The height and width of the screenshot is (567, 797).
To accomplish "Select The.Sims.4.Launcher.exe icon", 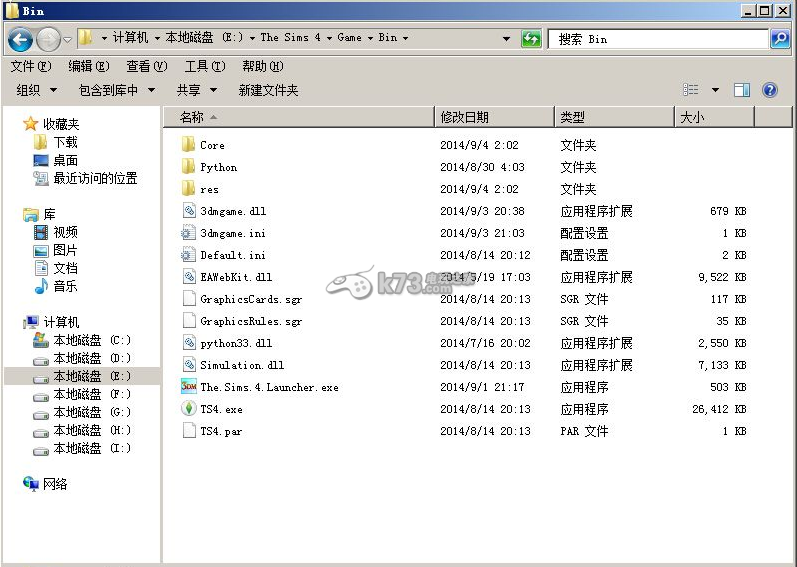I will [x=189, y=387].
